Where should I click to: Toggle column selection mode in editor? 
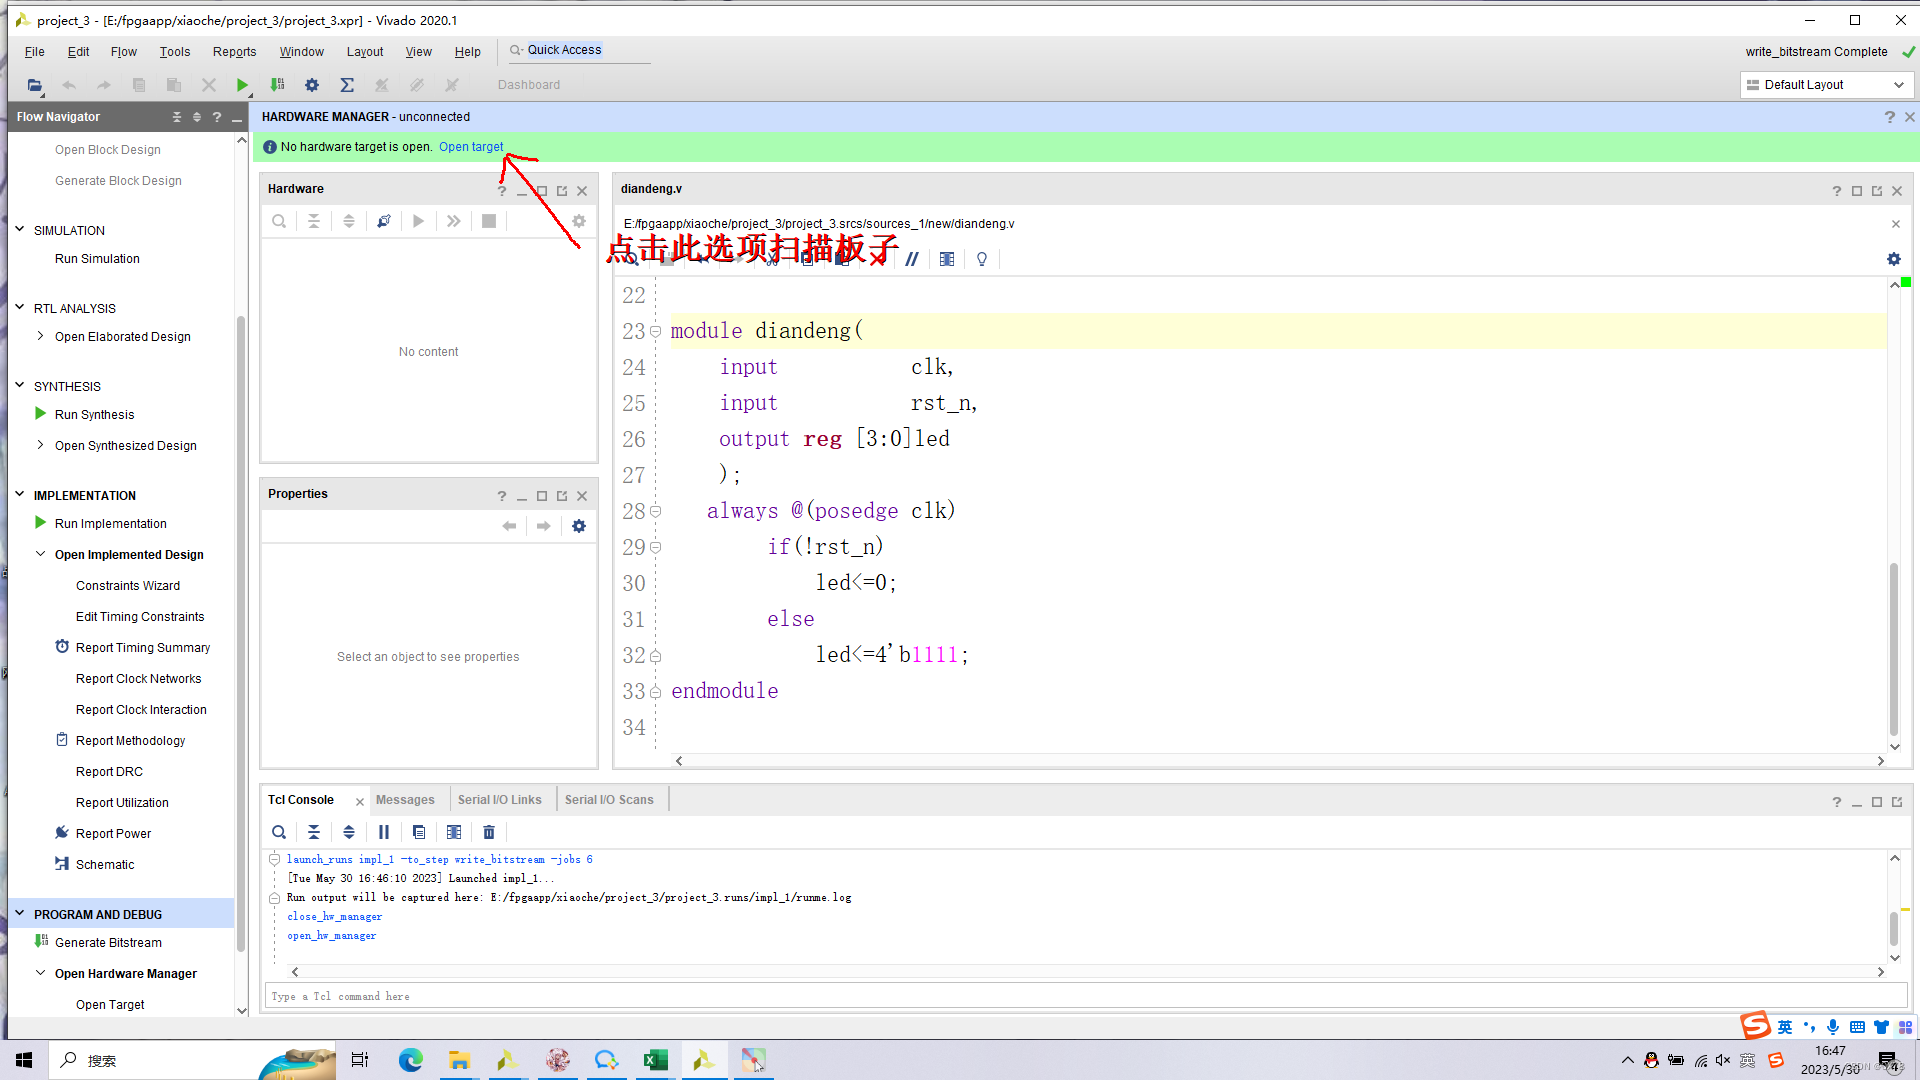(x=947, y=259)
